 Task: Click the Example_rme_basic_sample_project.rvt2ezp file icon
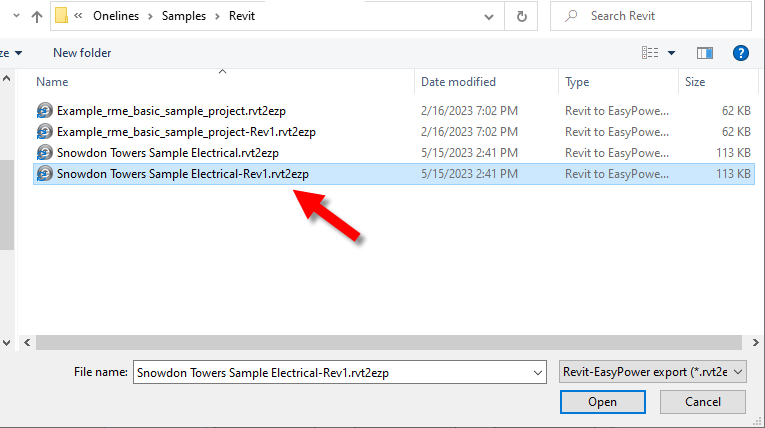coord(44,110)
